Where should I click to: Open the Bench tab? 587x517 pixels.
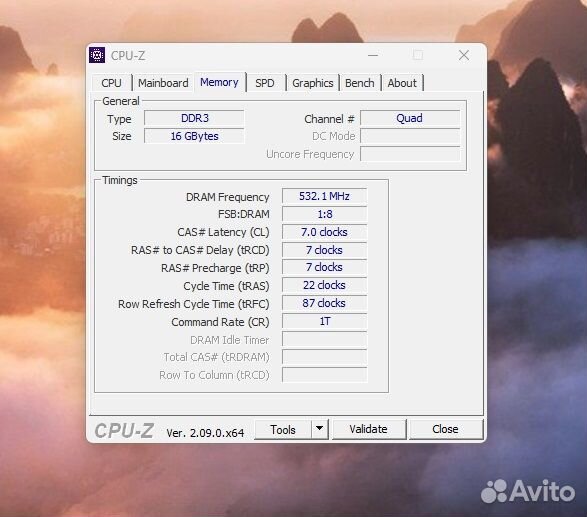(x=360, y=83)
